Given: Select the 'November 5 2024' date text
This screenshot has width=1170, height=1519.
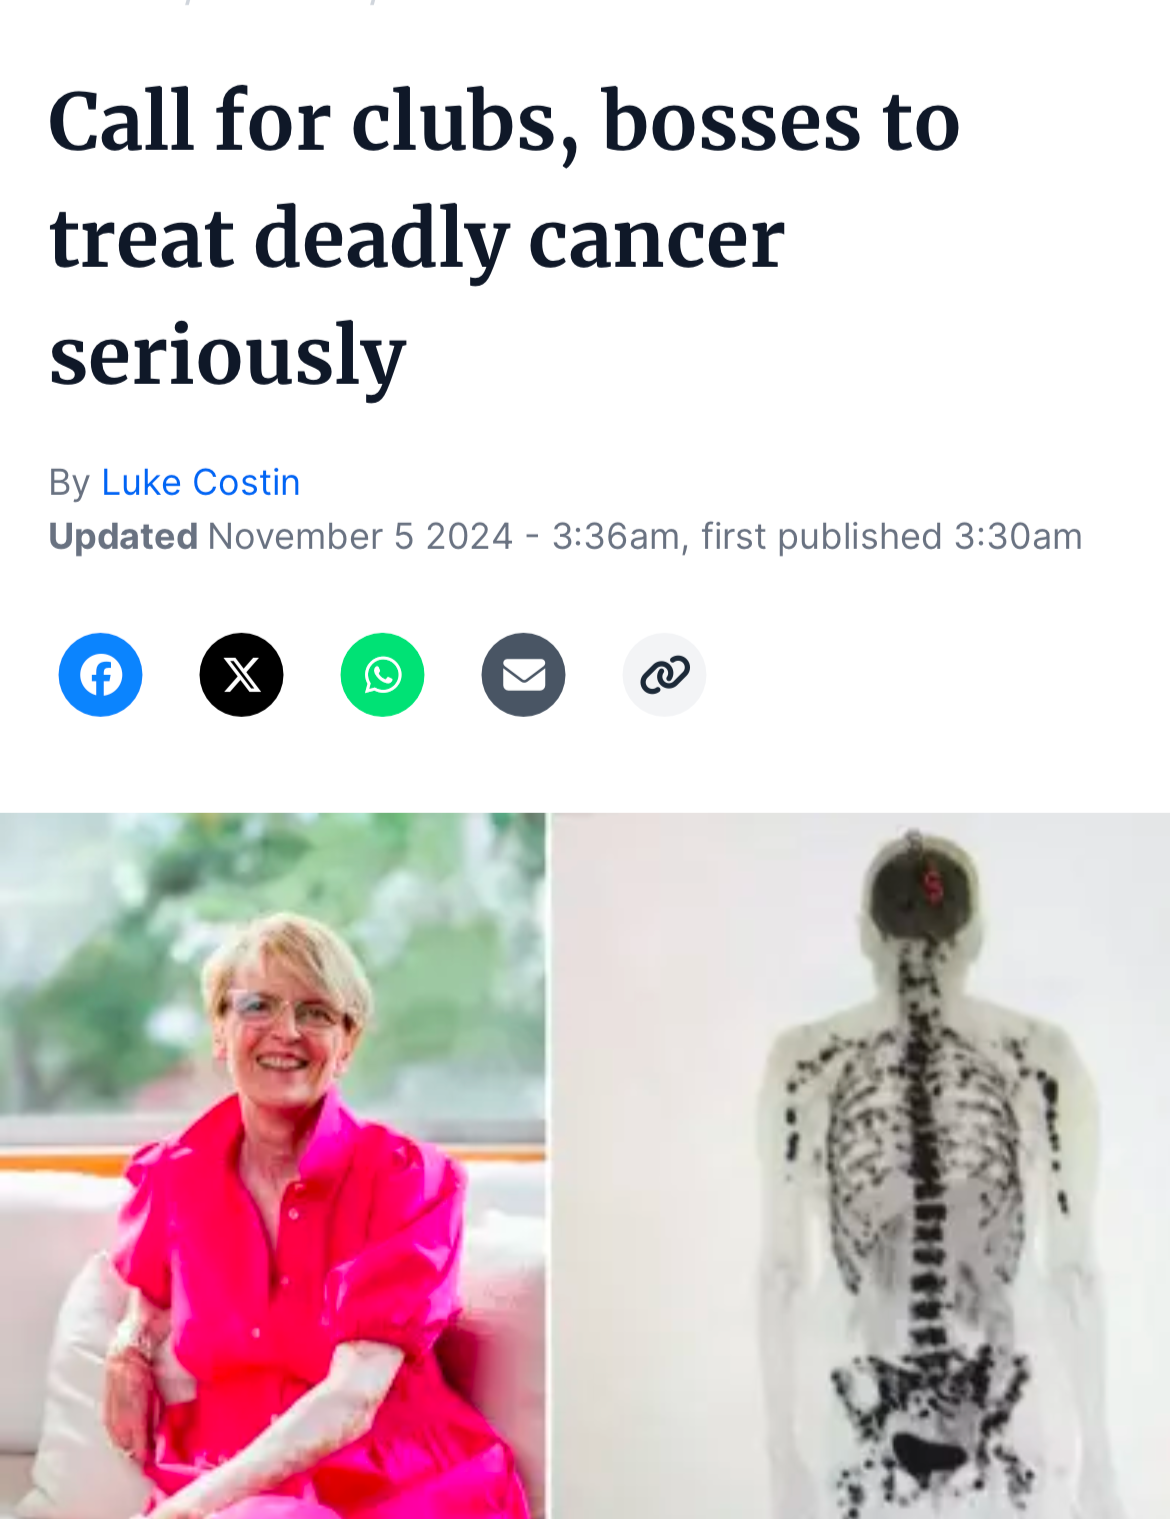Looking at the screenshot, I should pyautogui.click(x=360, y=537).
